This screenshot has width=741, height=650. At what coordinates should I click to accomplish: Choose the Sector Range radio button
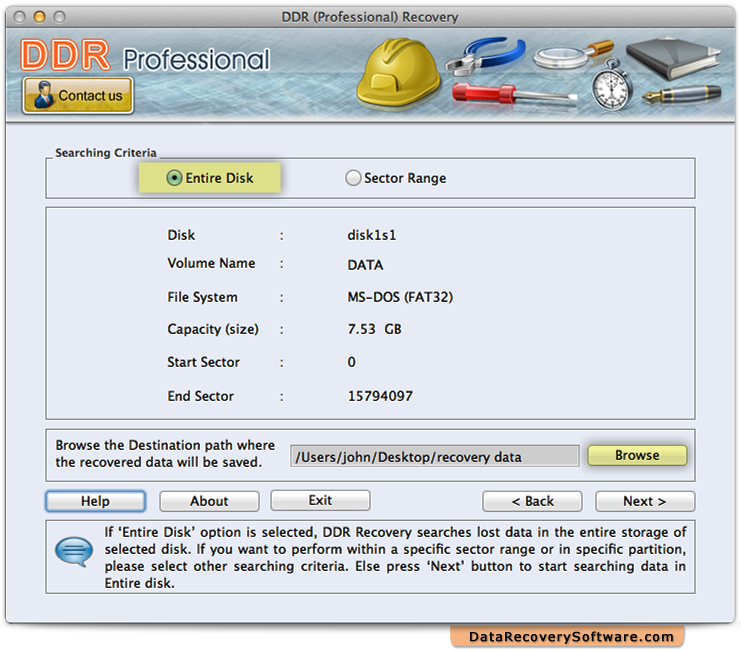[353, 178]
